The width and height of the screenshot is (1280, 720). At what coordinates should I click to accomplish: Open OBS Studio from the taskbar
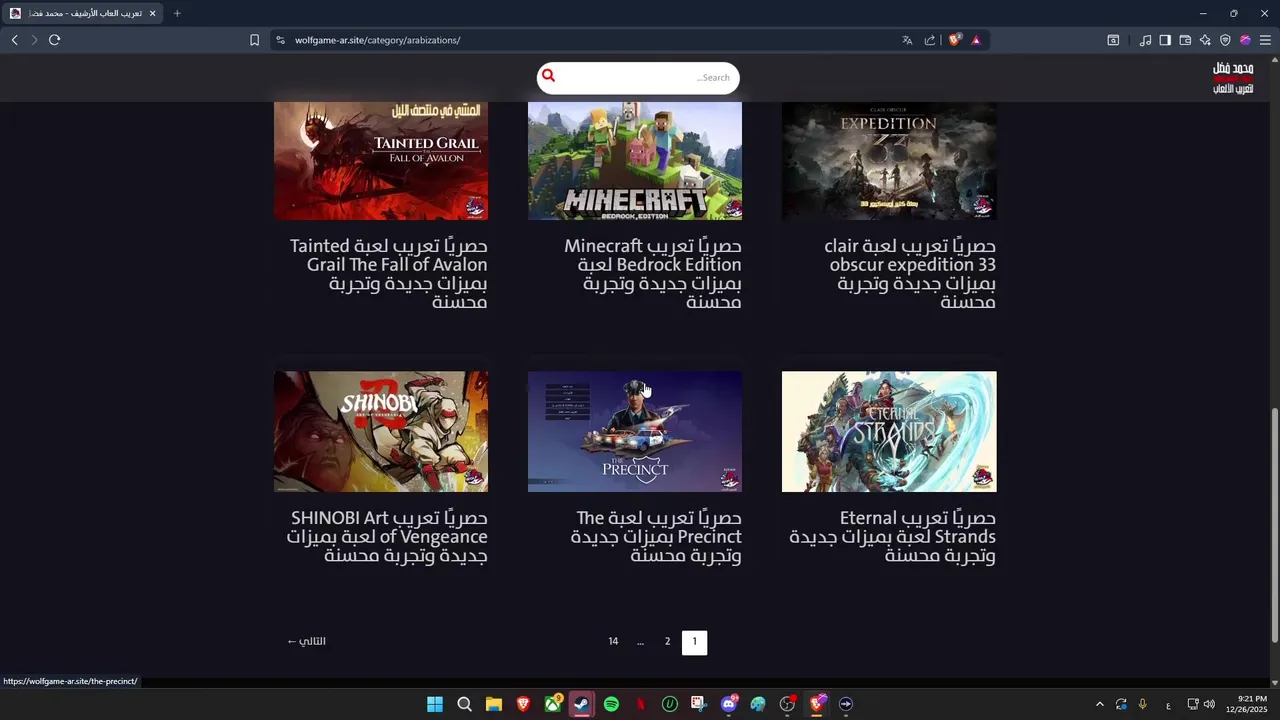point(787,704)
